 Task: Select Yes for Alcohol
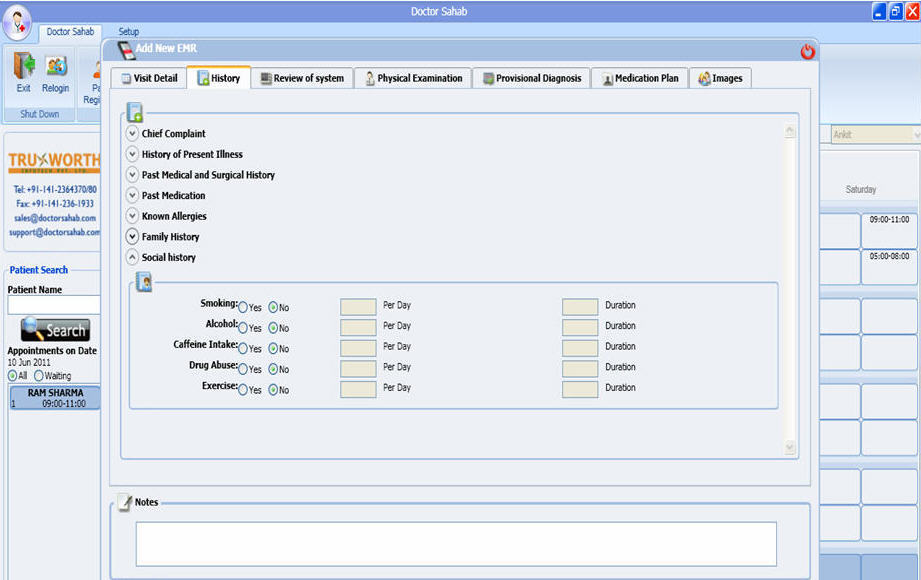(243, 328)
